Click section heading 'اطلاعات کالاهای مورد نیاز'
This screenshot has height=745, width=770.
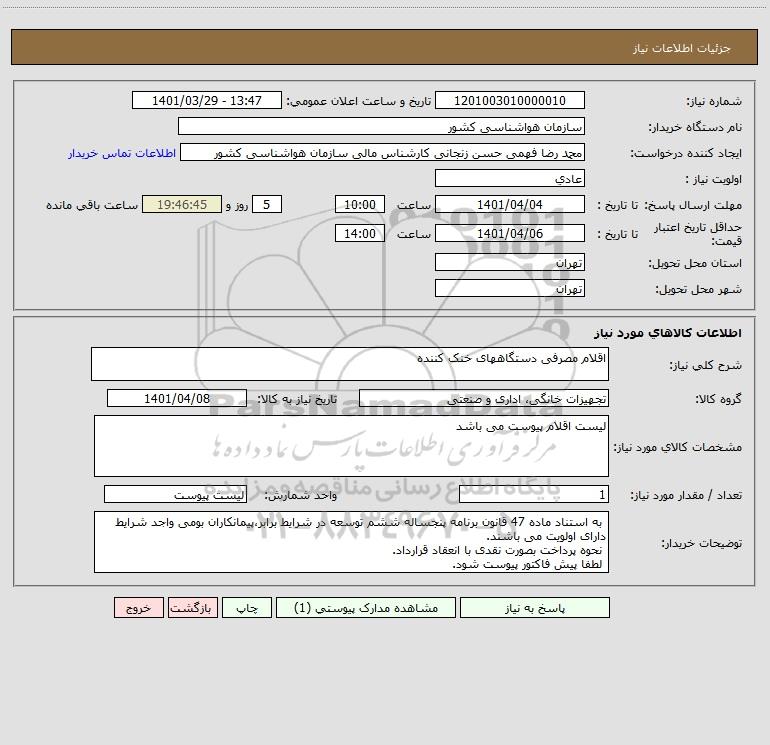668,333
